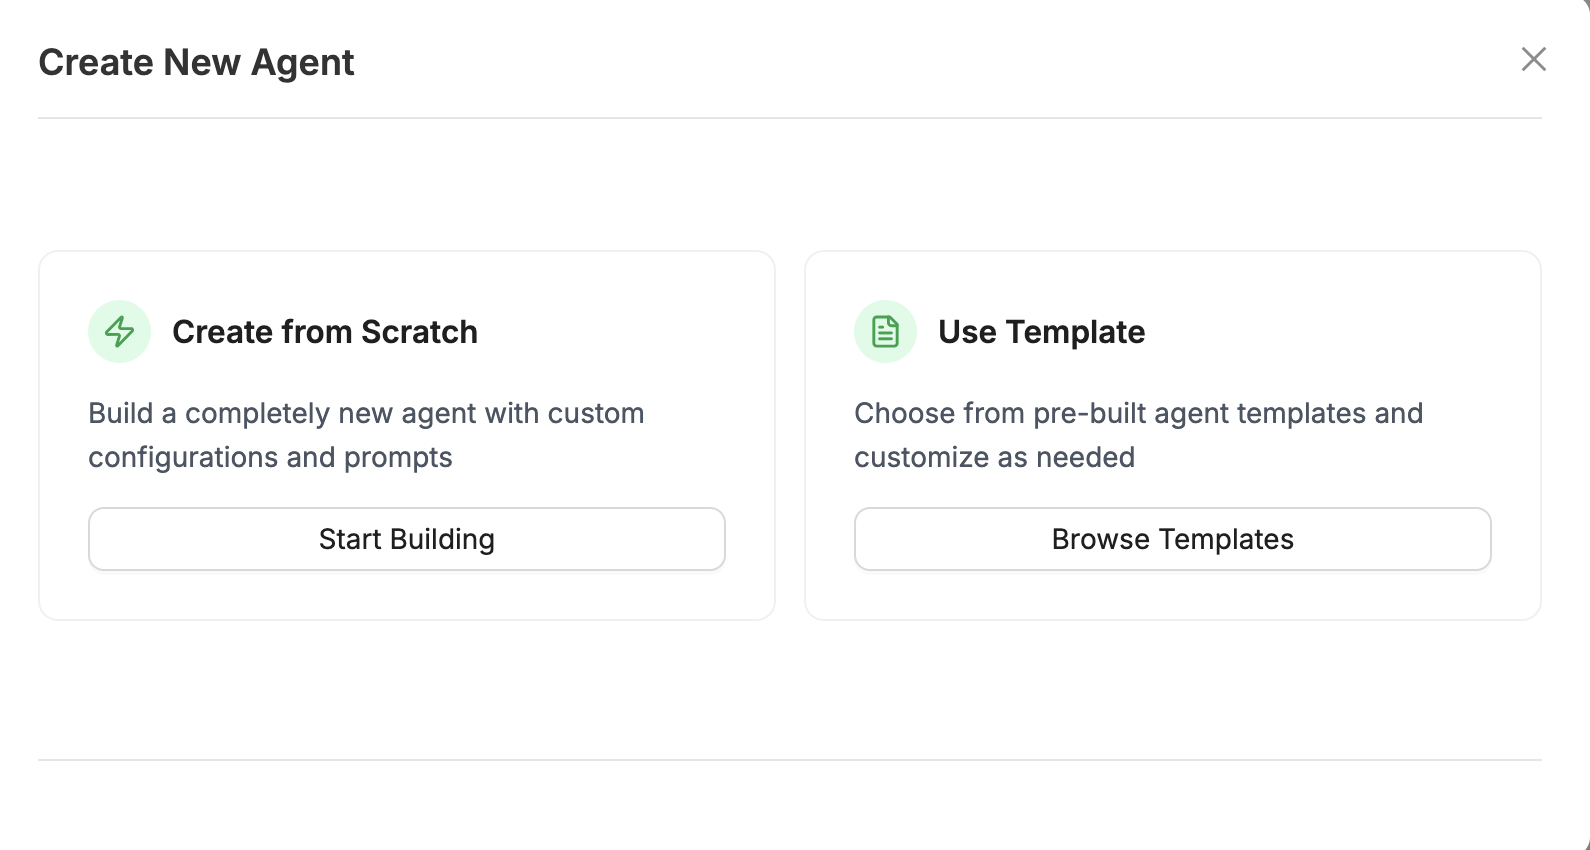Image resolution: width=1590 pixels, height=850 pixels.
Task: Click the word "Scratch" in the left card heading
Action: point(419,332)
